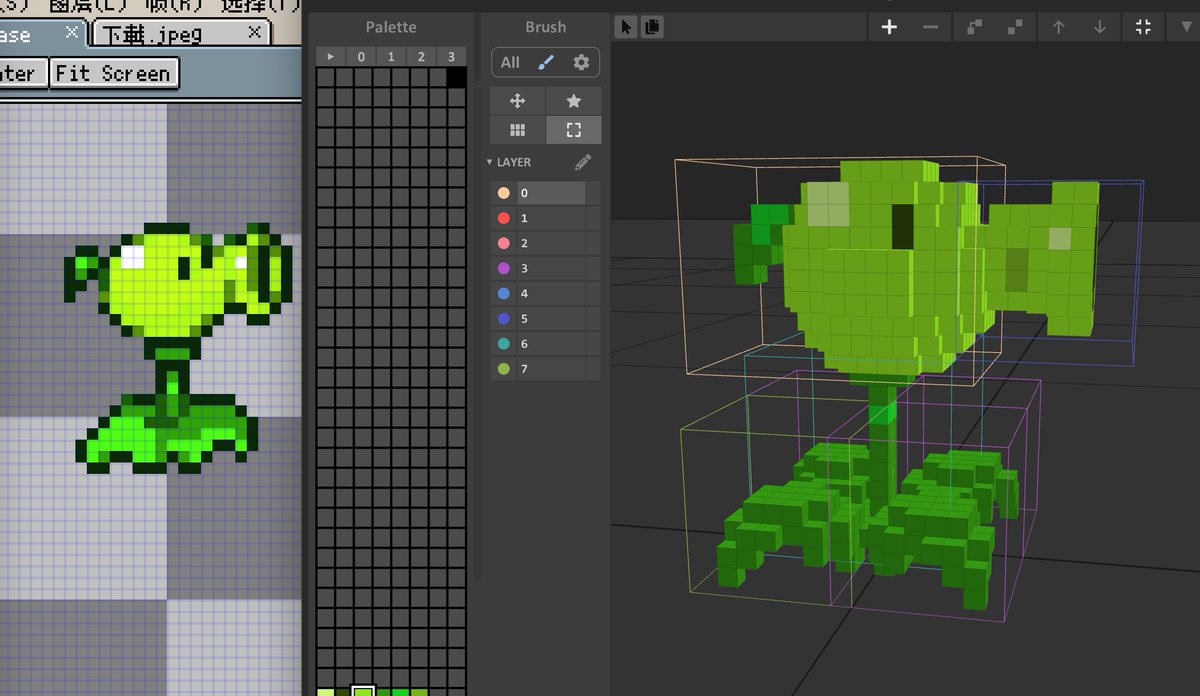Toggle visibility box of layer 5

[594, 319]
